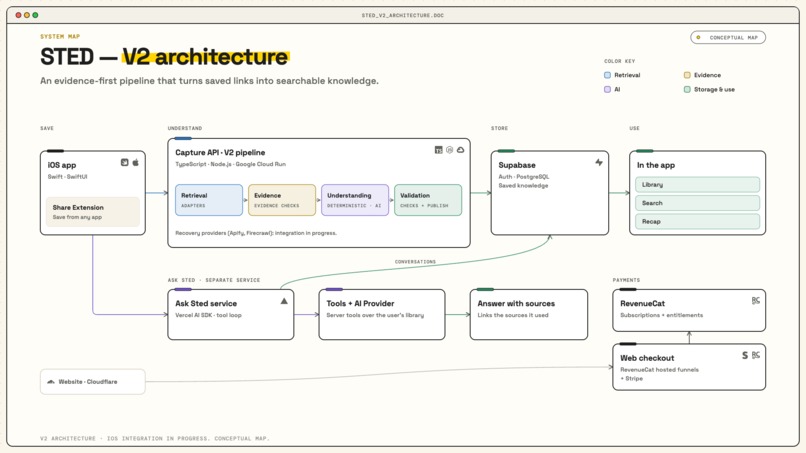Click the V2 ARCHITECTURE footer note
The width and height of the screenshot is (806, 453).
(x=155, y=439)
